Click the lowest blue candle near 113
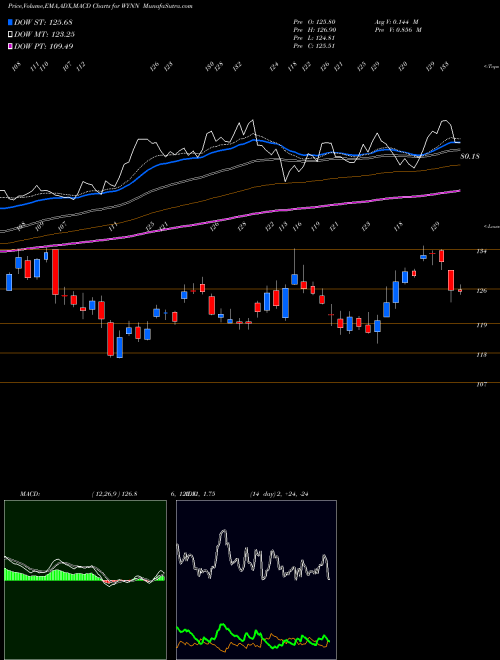Screen dimensions: 500x660 (x=120, y=347)
